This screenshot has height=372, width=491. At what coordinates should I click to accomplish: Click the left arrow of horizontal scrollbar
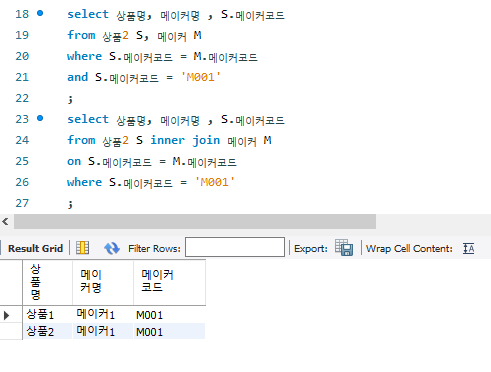coord(5,222)
